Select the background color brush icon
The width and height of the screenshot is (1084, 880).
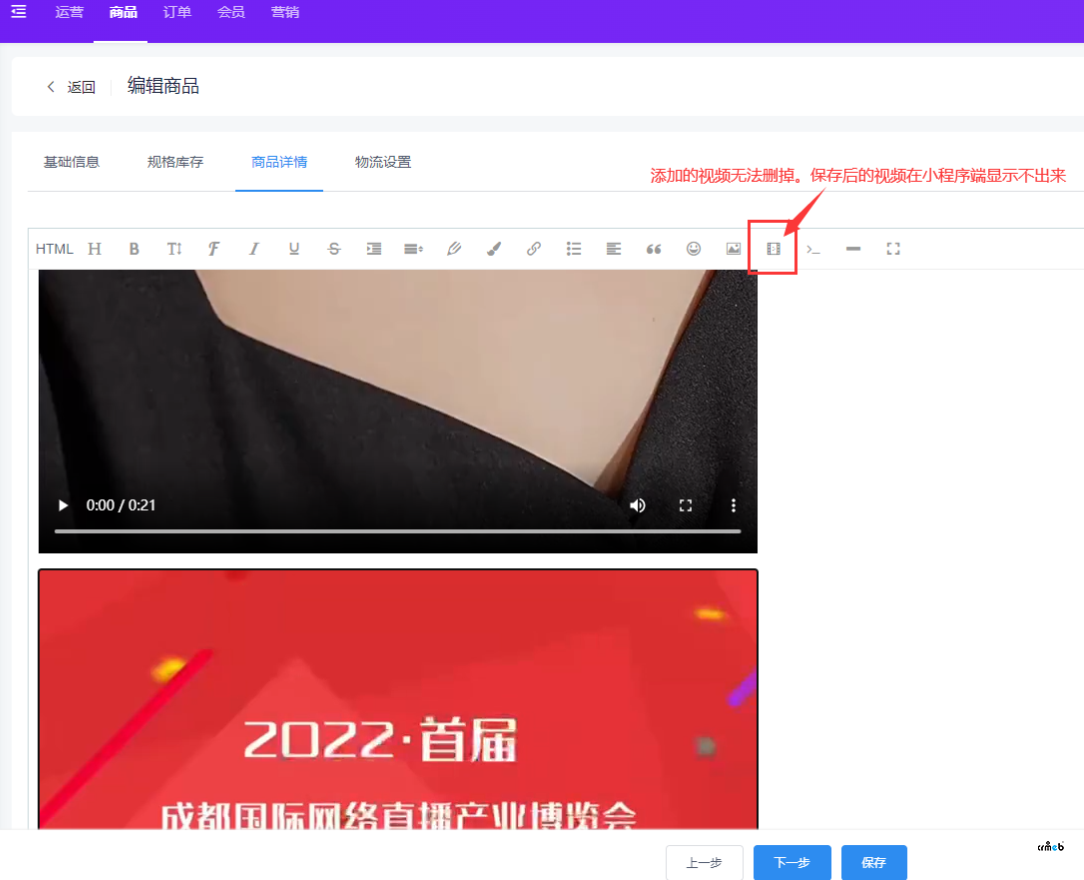pyautogui.click(x=494, y=249)
